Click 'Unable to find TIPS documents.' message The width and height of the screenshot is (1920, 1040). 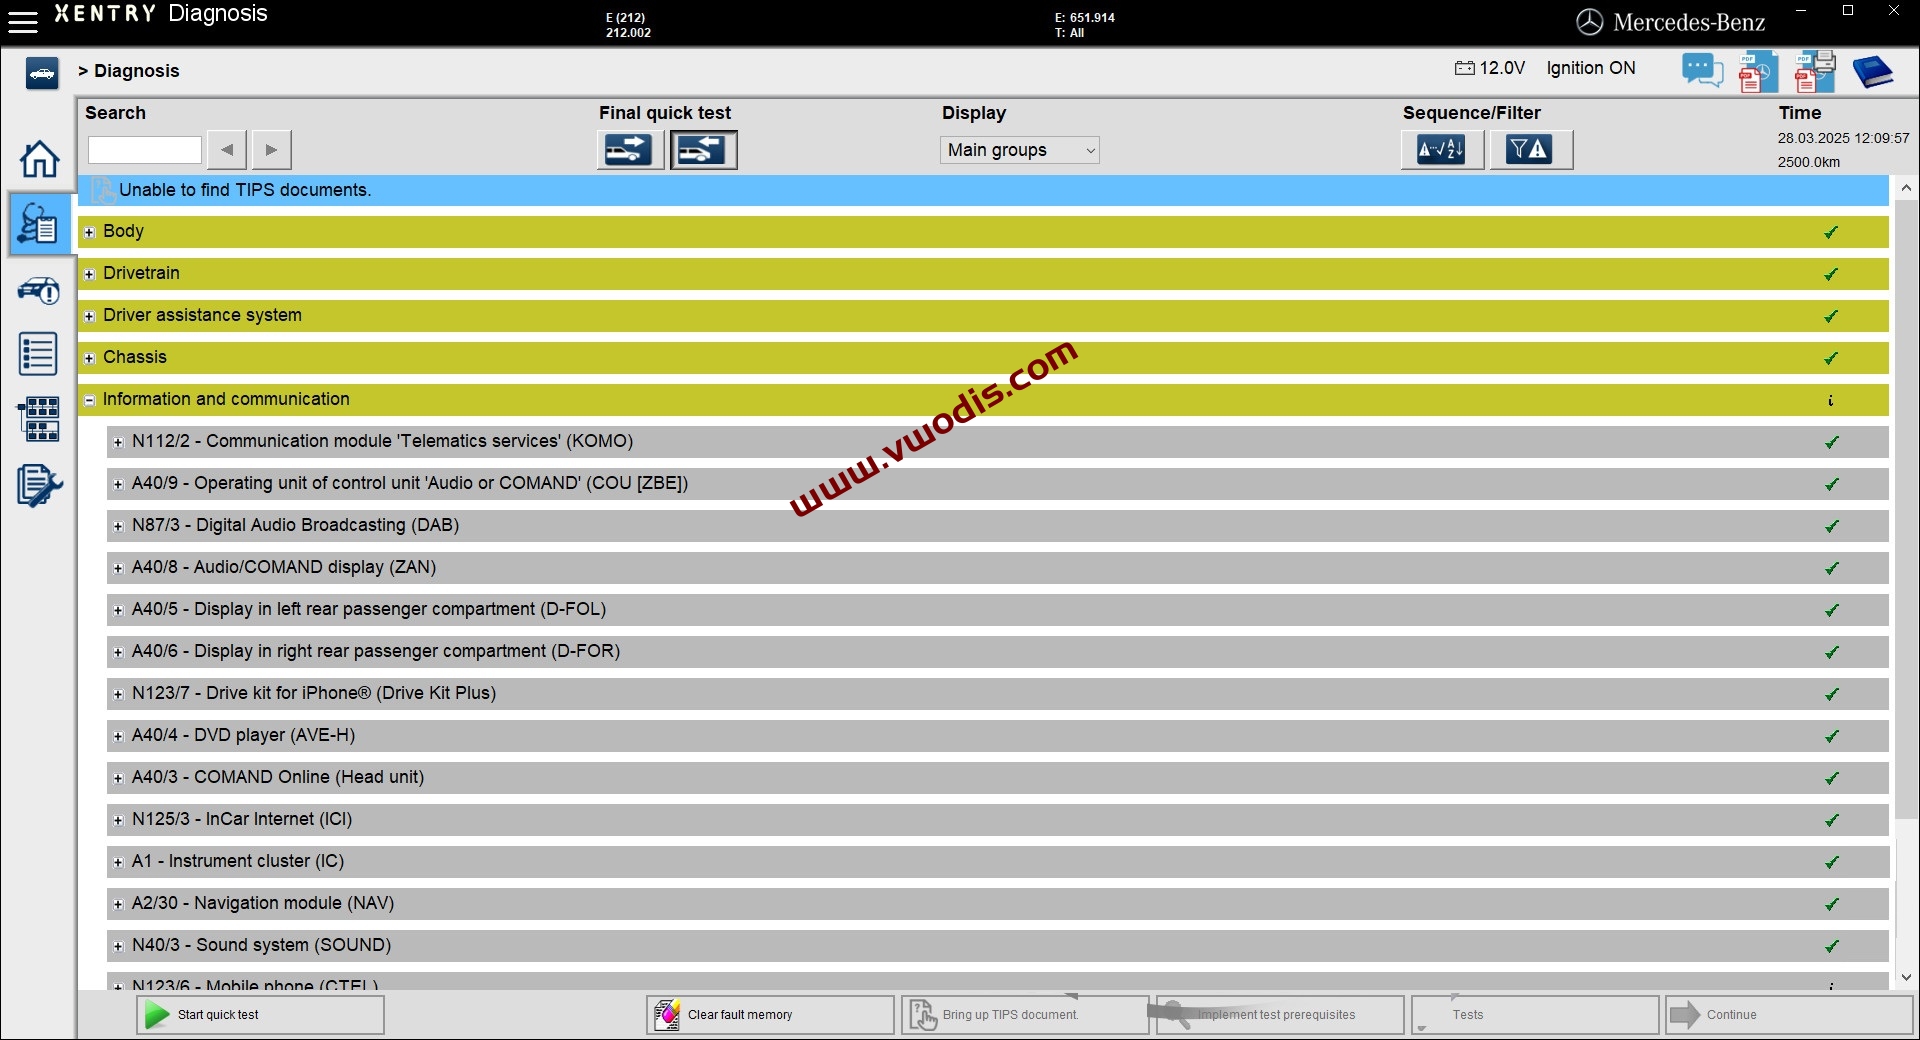click(x=245, y=190)
